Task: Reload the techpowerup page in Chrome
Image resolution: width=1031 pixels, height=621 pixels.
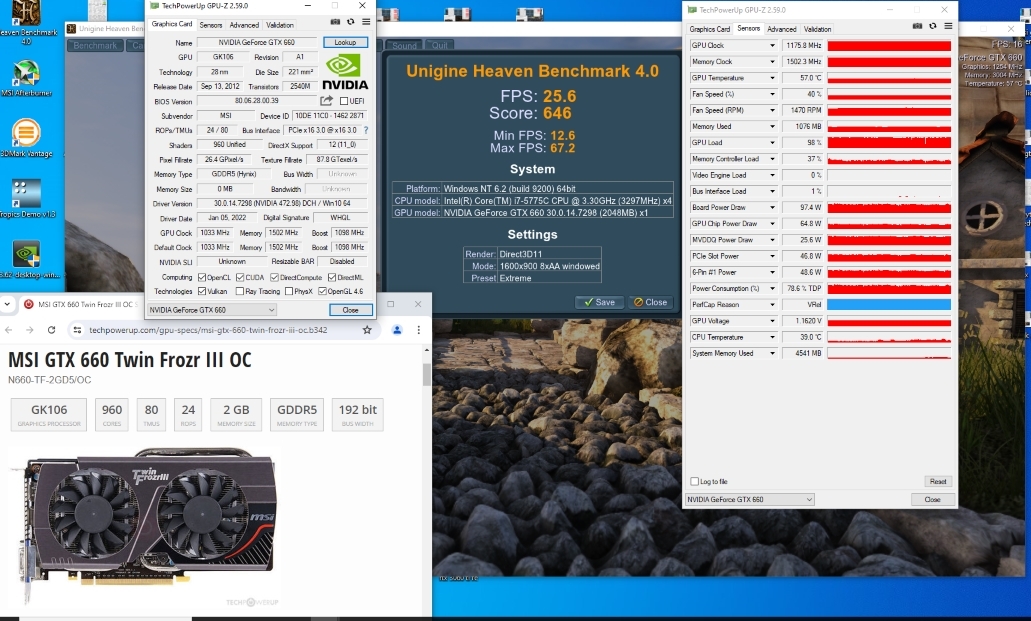Action: pos(51,330)
